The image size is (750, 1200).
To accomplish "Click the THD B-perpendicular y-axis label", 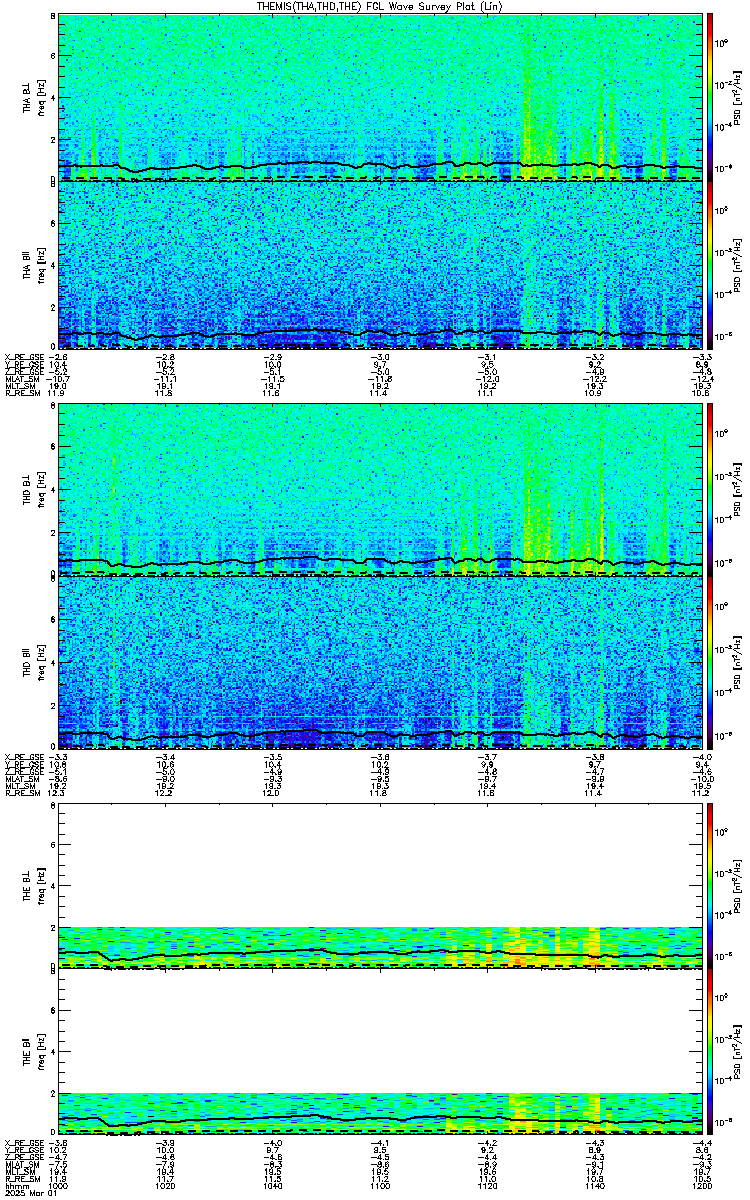I will point(34,490).
